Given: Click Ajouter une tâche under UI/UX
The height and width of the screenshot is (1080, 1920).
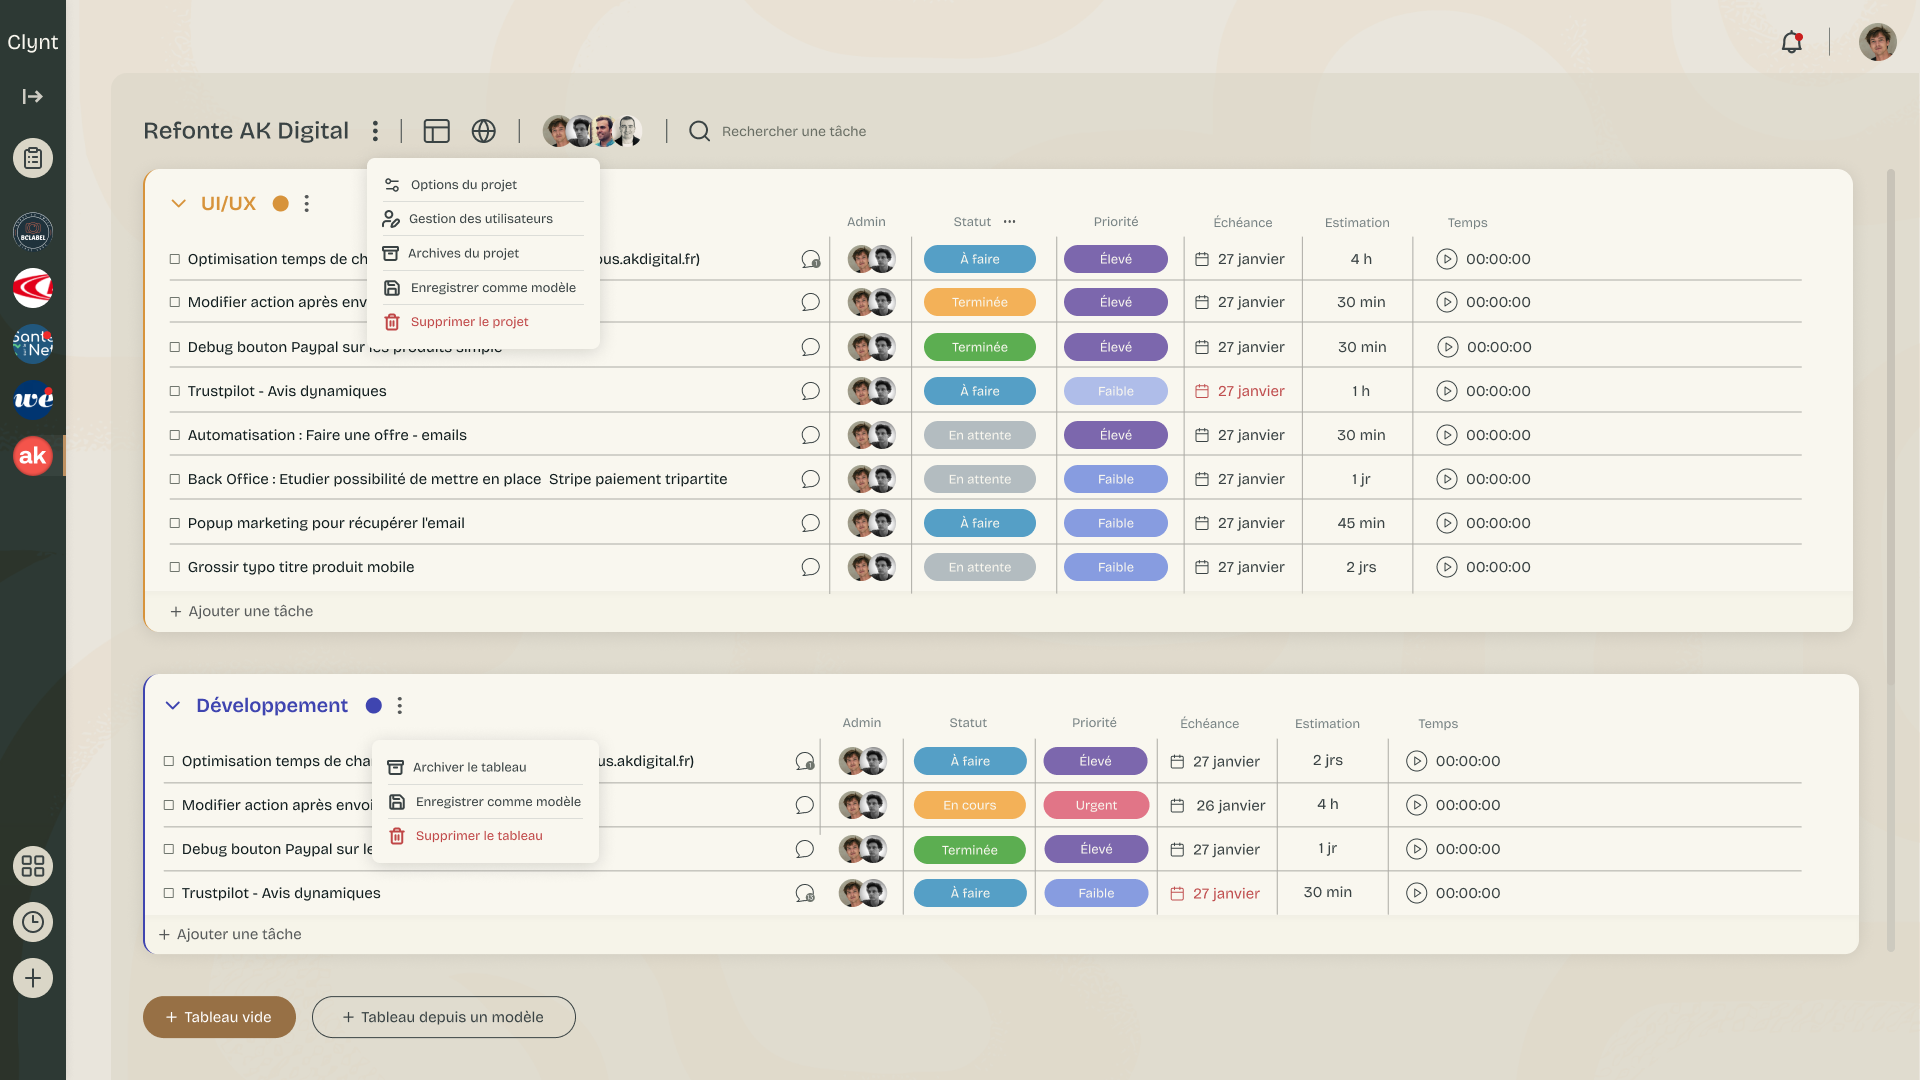Looking at the screenshot, I should 241,611.
